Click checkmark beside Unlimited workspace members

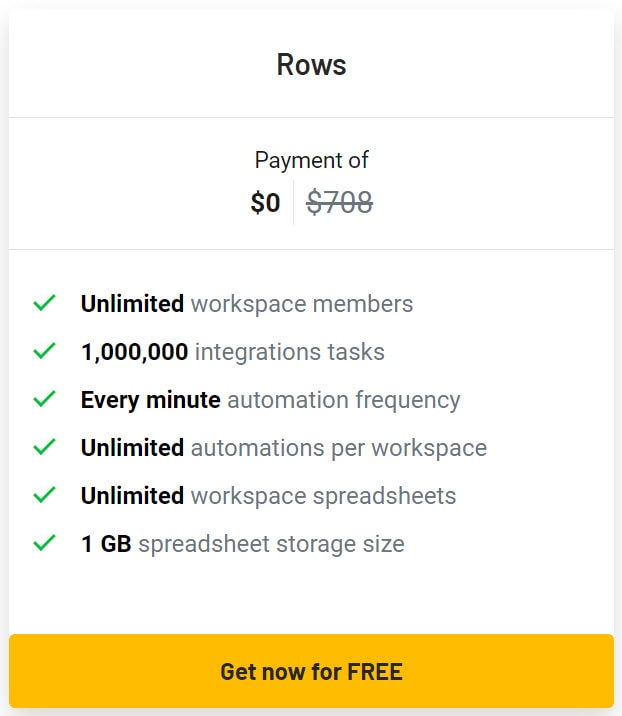tap(44, 303)
